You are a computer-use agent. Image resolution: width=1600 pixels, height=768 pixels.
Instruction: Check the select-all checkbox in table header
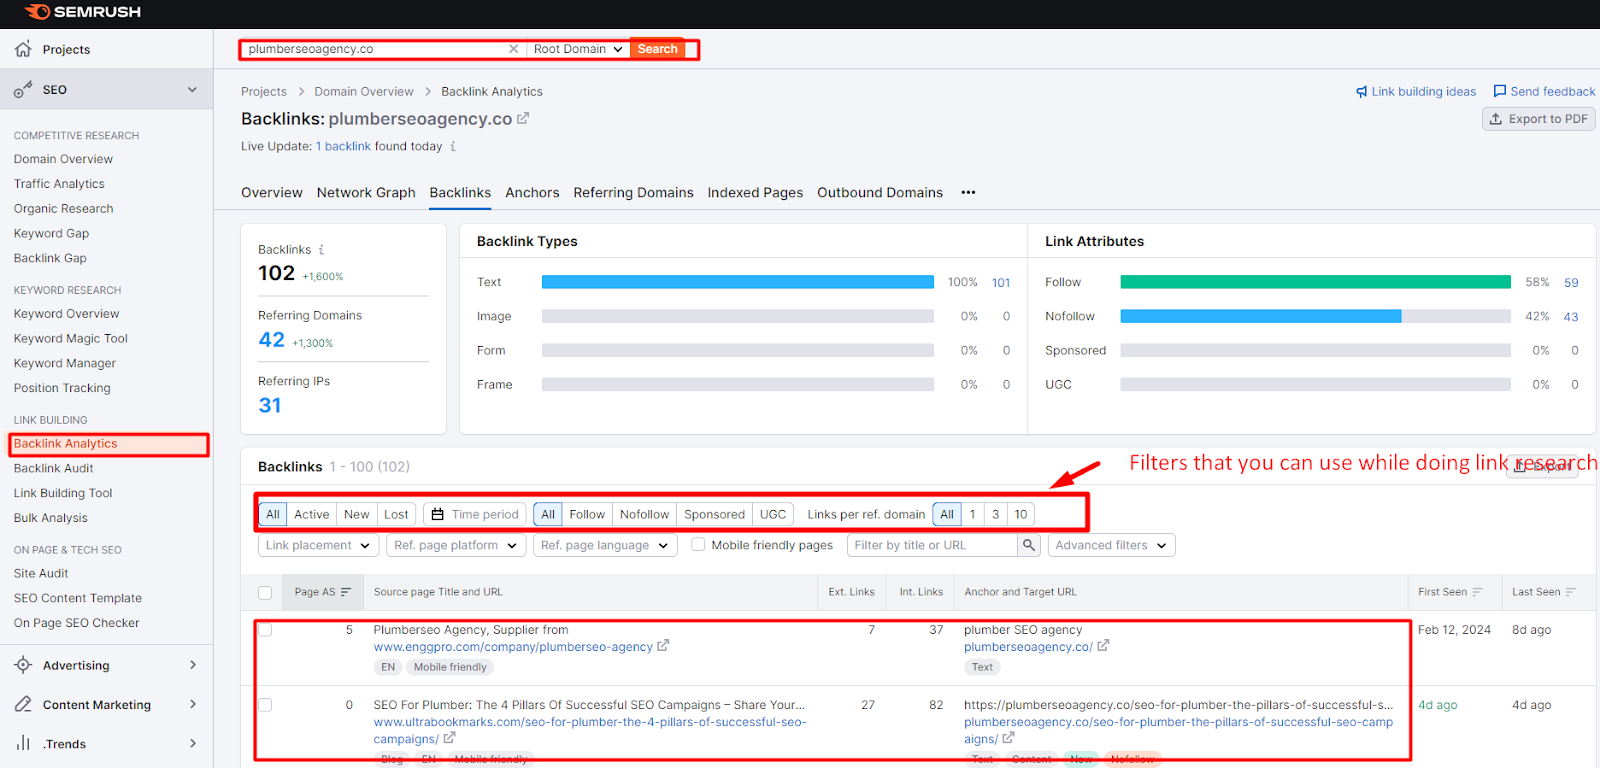pyautogui.click(x=265, y=592)
